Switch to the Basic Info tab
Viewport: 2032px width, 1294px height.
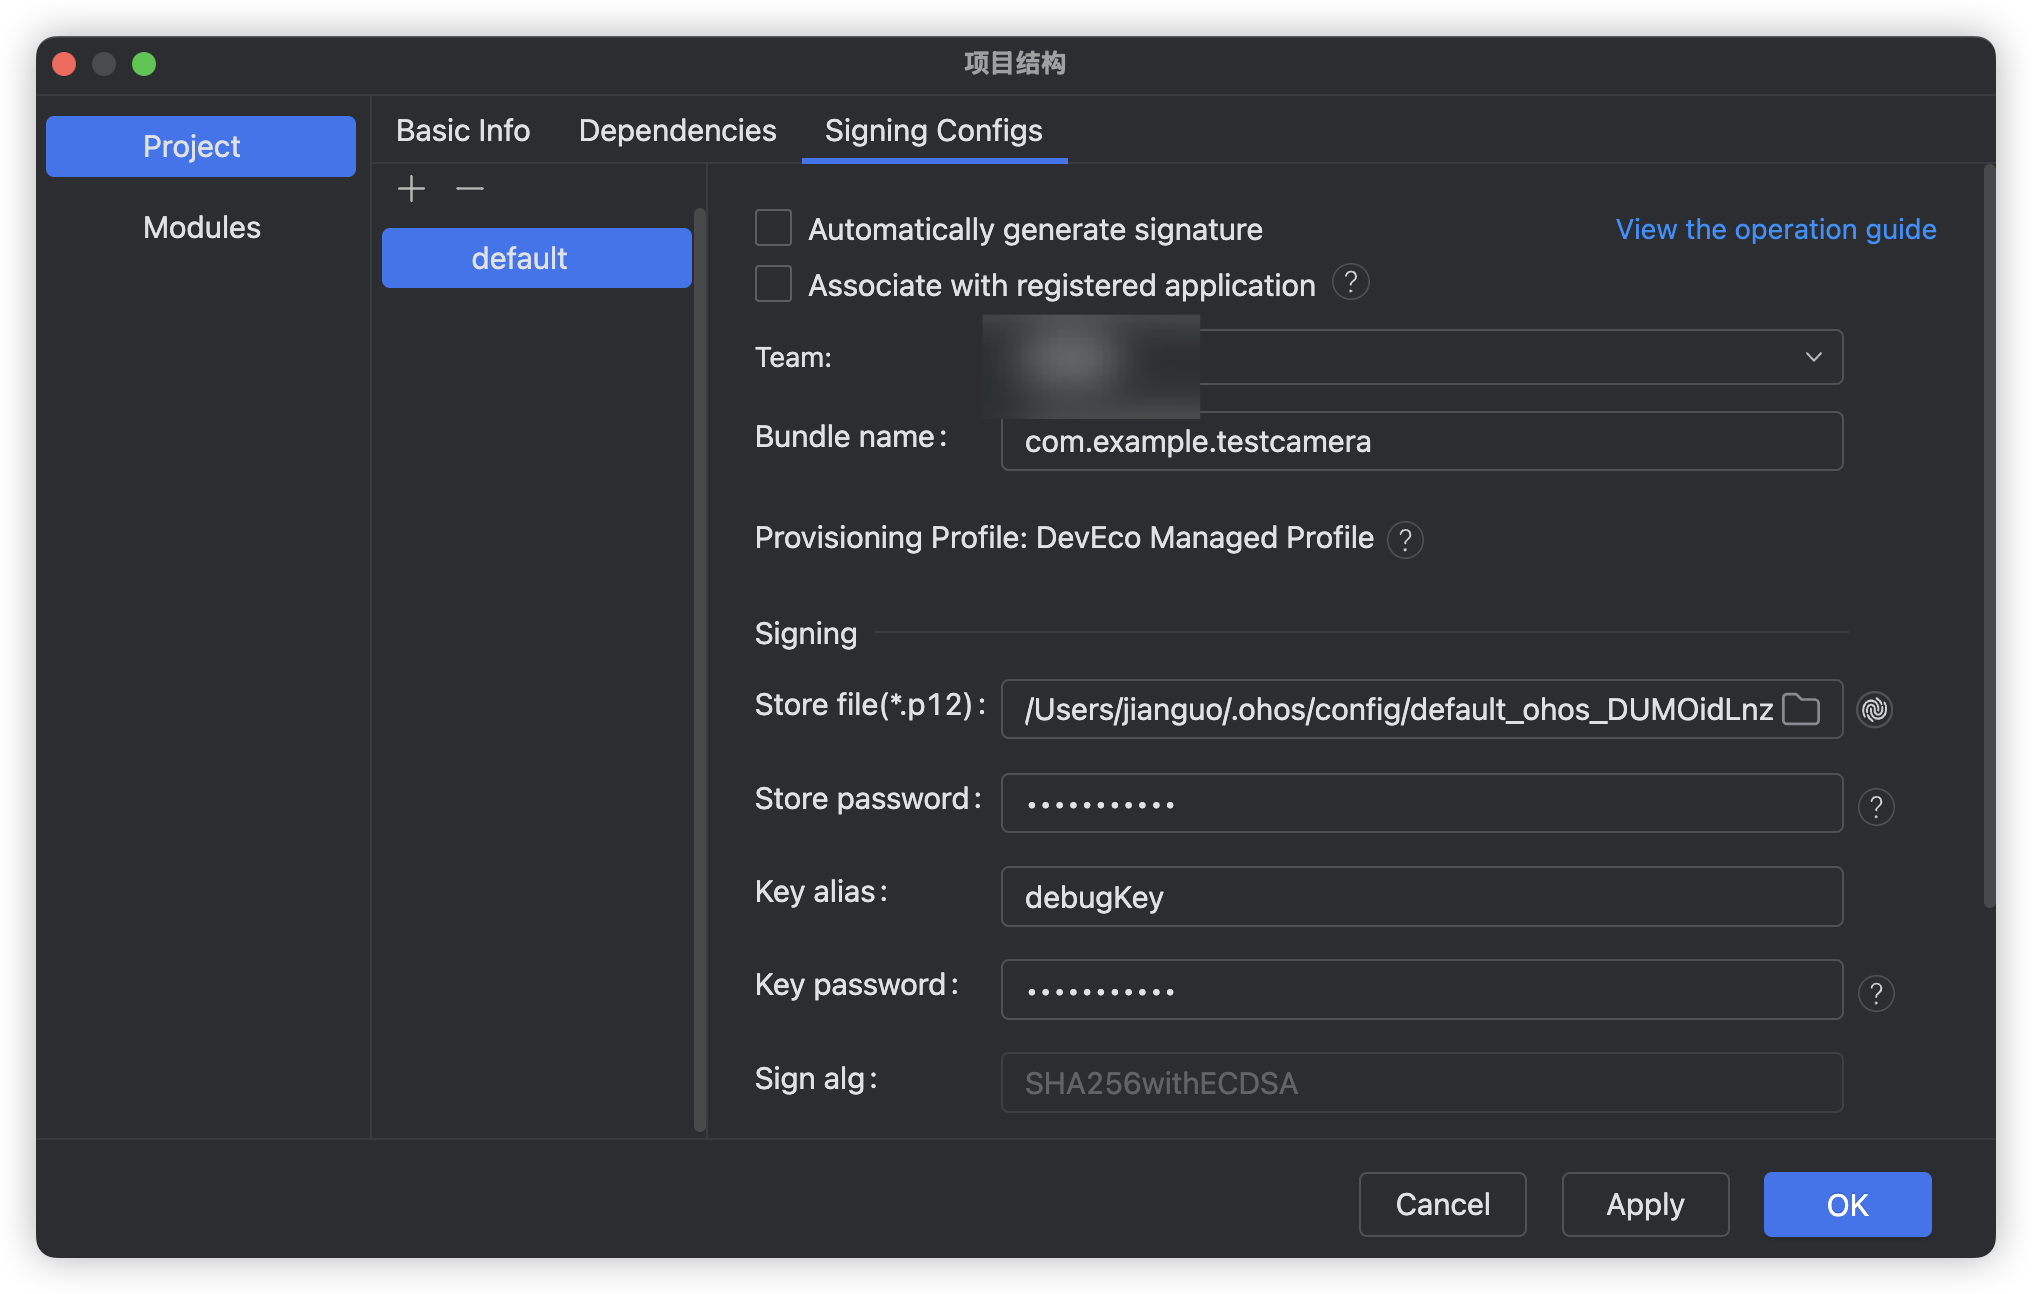pyautogui.click(x=463, y=131)
